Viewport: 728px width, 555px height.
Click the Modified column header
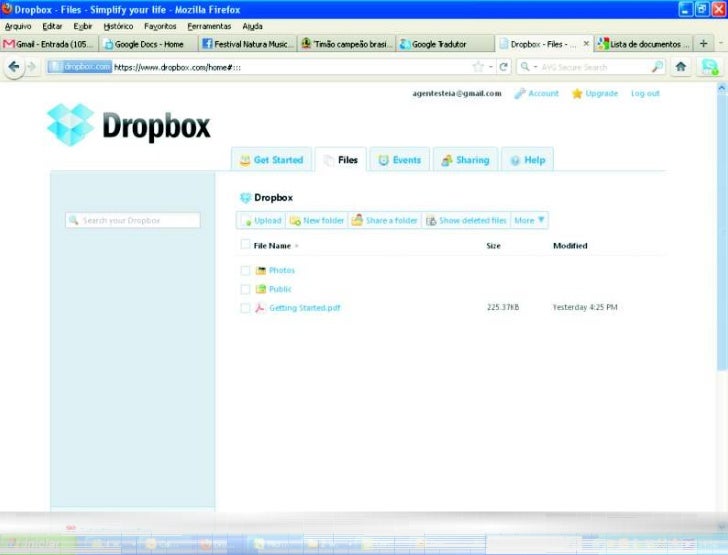(570, 246)
